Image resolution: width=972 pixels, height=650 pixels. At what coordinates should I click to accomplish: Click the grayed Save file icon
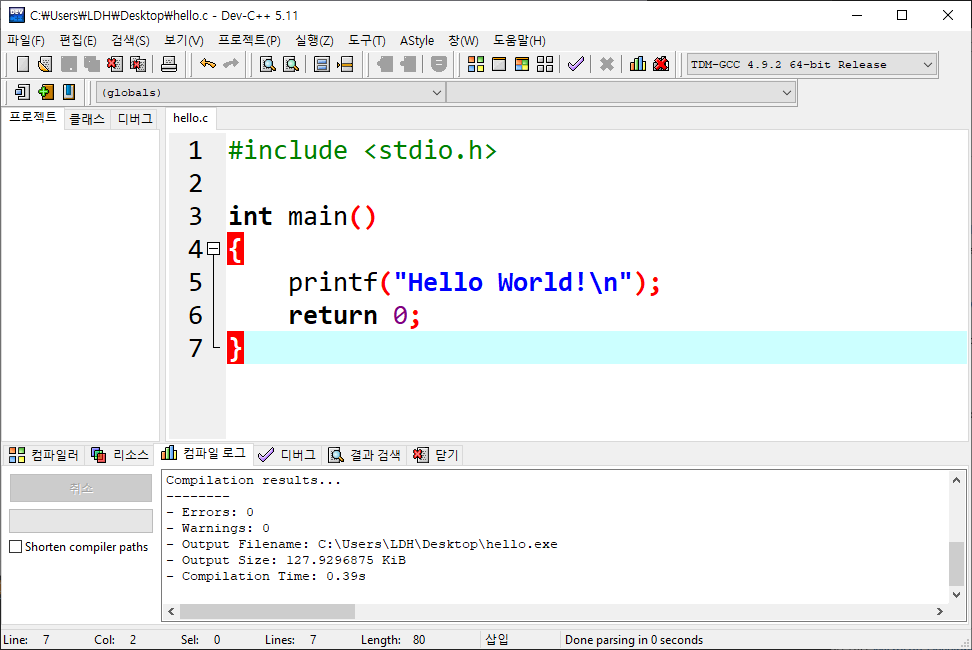tap(68, 64)
